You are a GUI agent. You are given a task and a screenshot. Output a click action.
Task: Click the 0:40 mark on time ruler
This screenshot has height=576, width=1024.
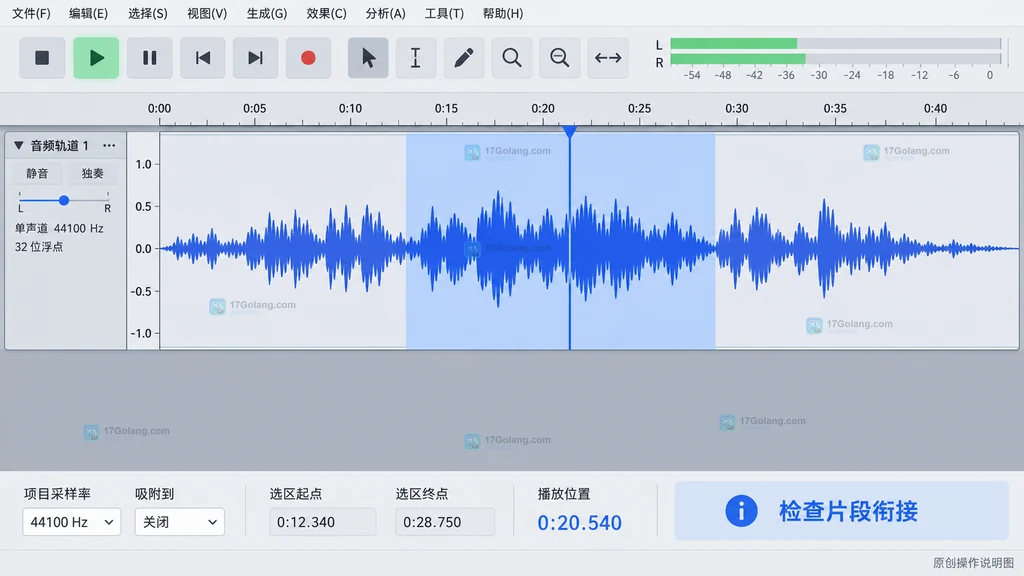(935, 108)
